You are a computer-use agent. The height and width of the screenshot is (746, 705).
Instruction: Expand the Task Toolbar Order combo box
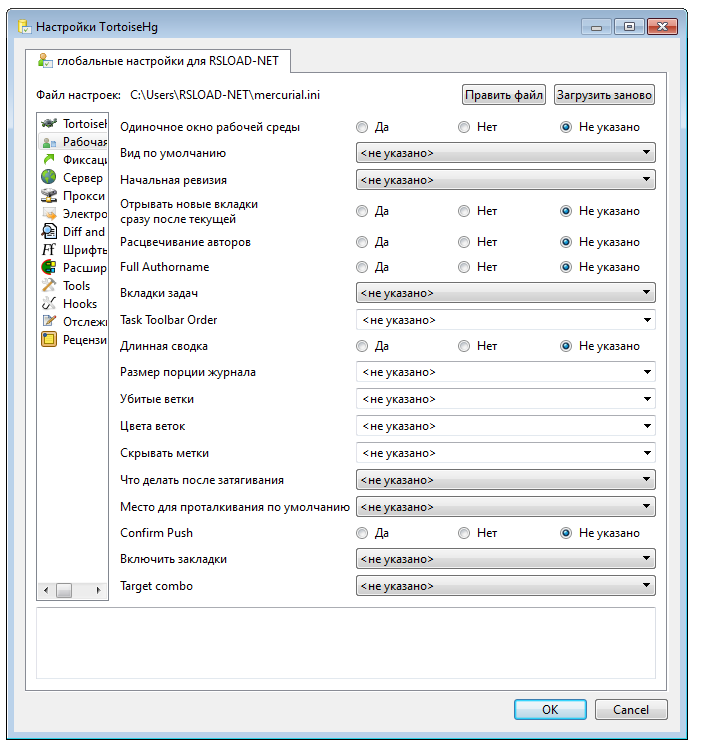tap(647, 320)
